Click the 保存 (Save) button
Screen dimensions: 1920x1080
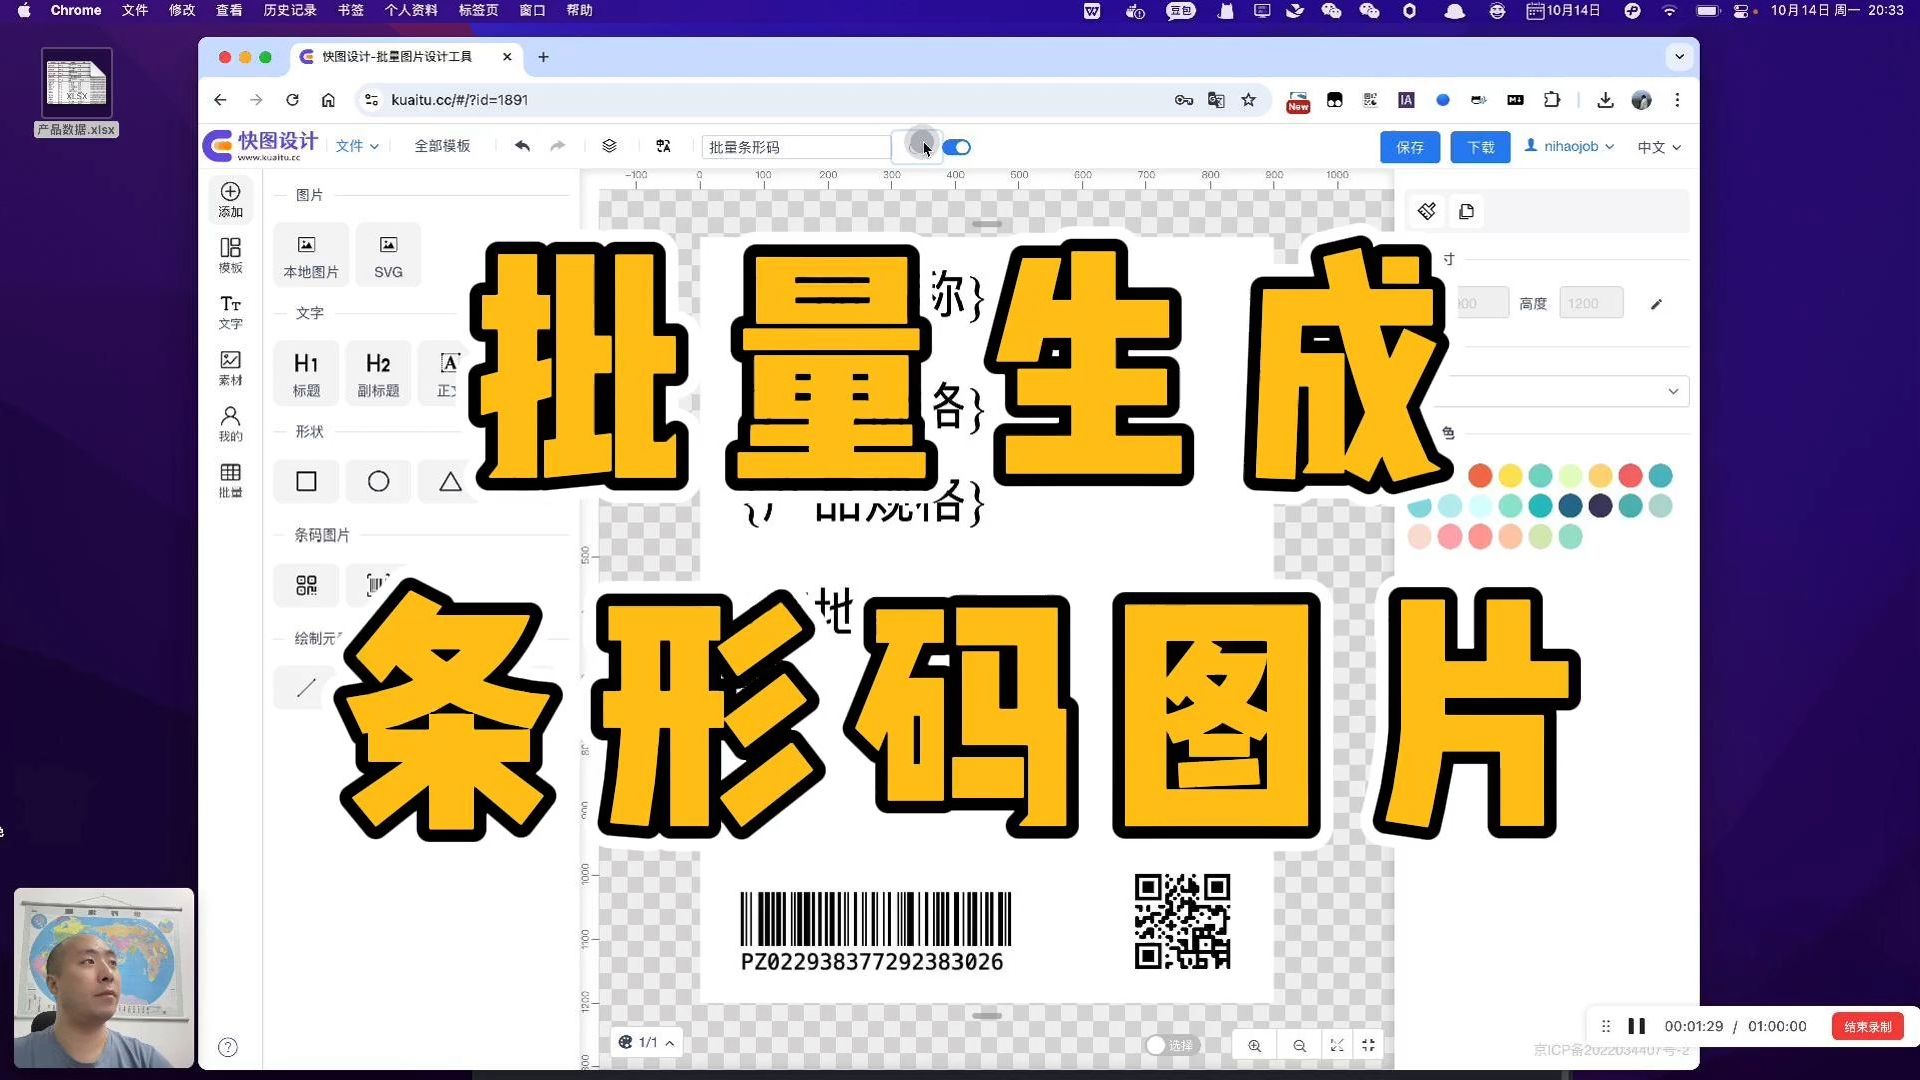click(x=1409, y=146)
